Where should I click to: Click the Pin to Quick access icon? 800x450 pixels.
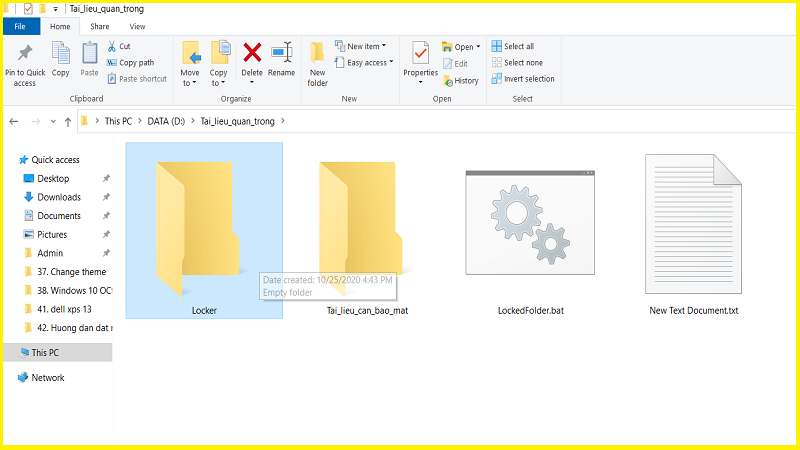24,53
